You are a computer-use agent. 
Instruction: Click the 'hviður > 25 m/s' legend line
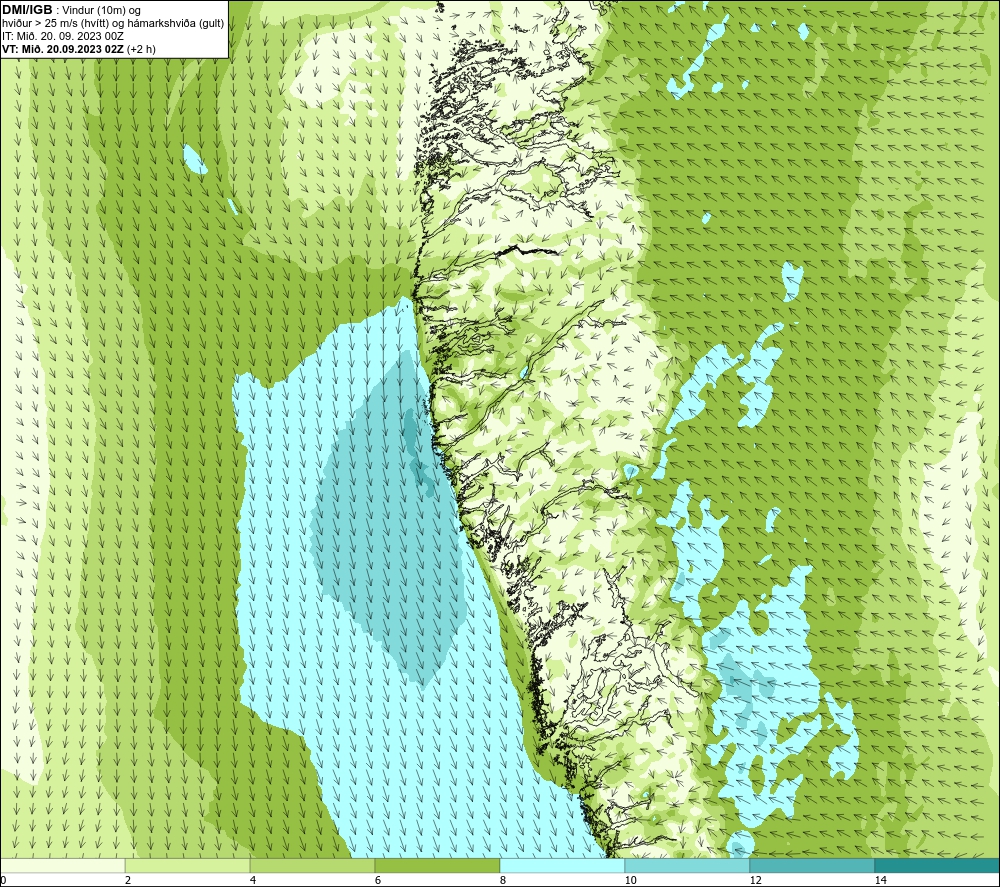113,24
